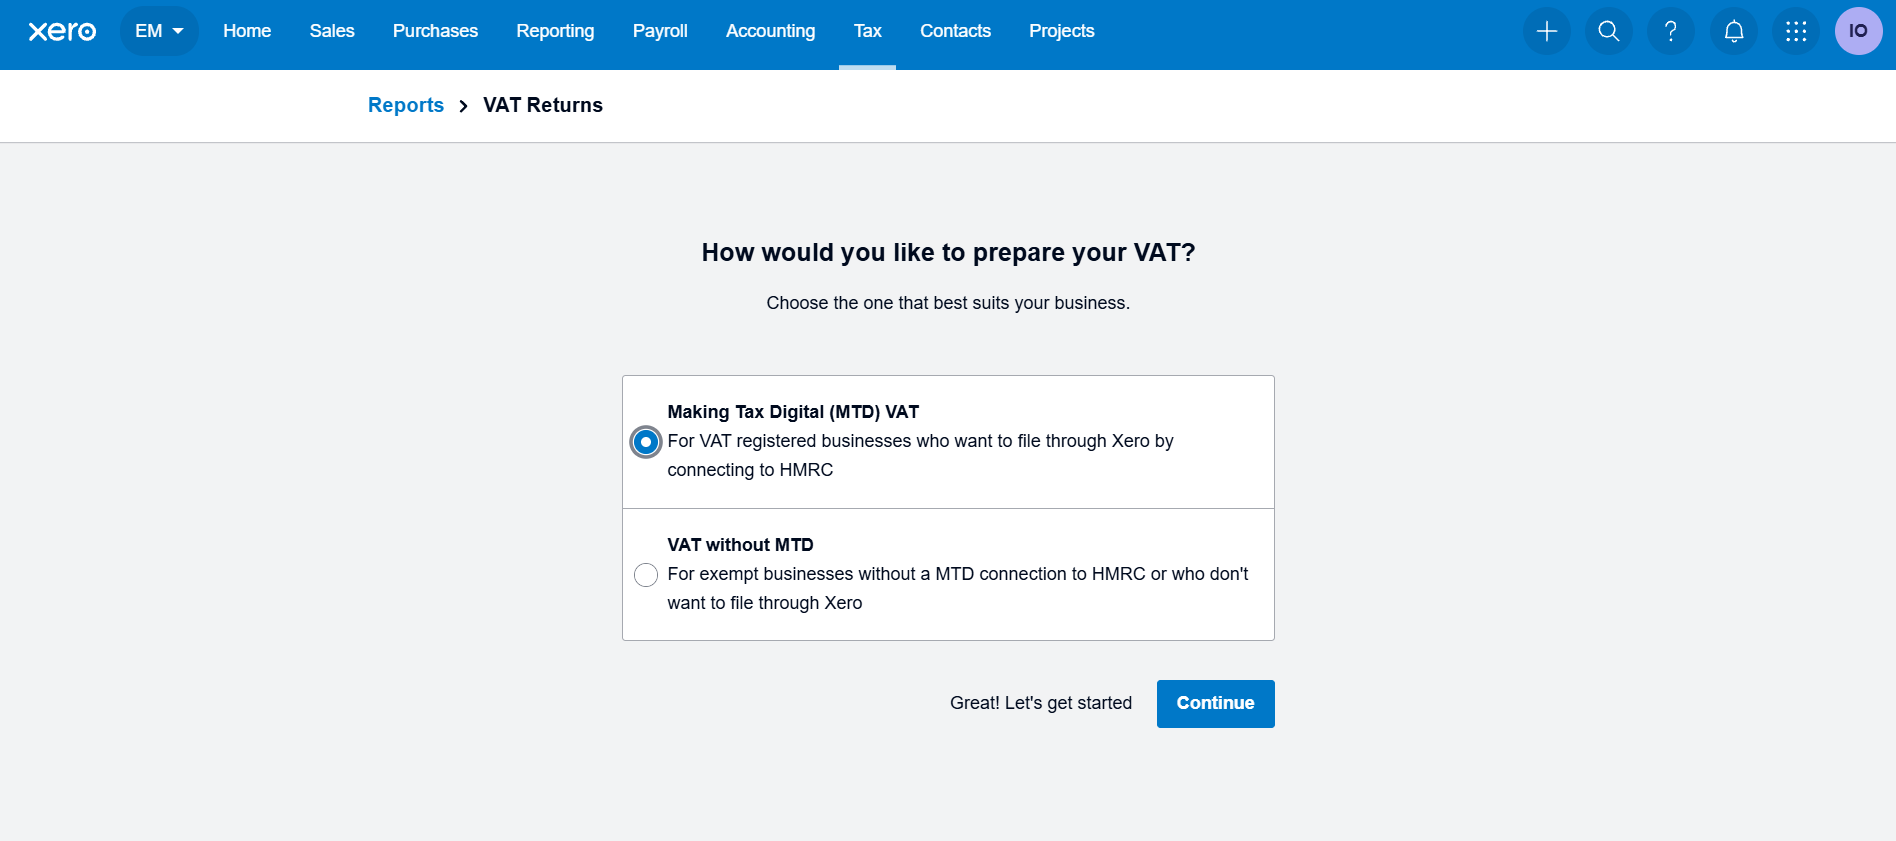Navigate back via Reports breadcrumb link

click(405, 105)
